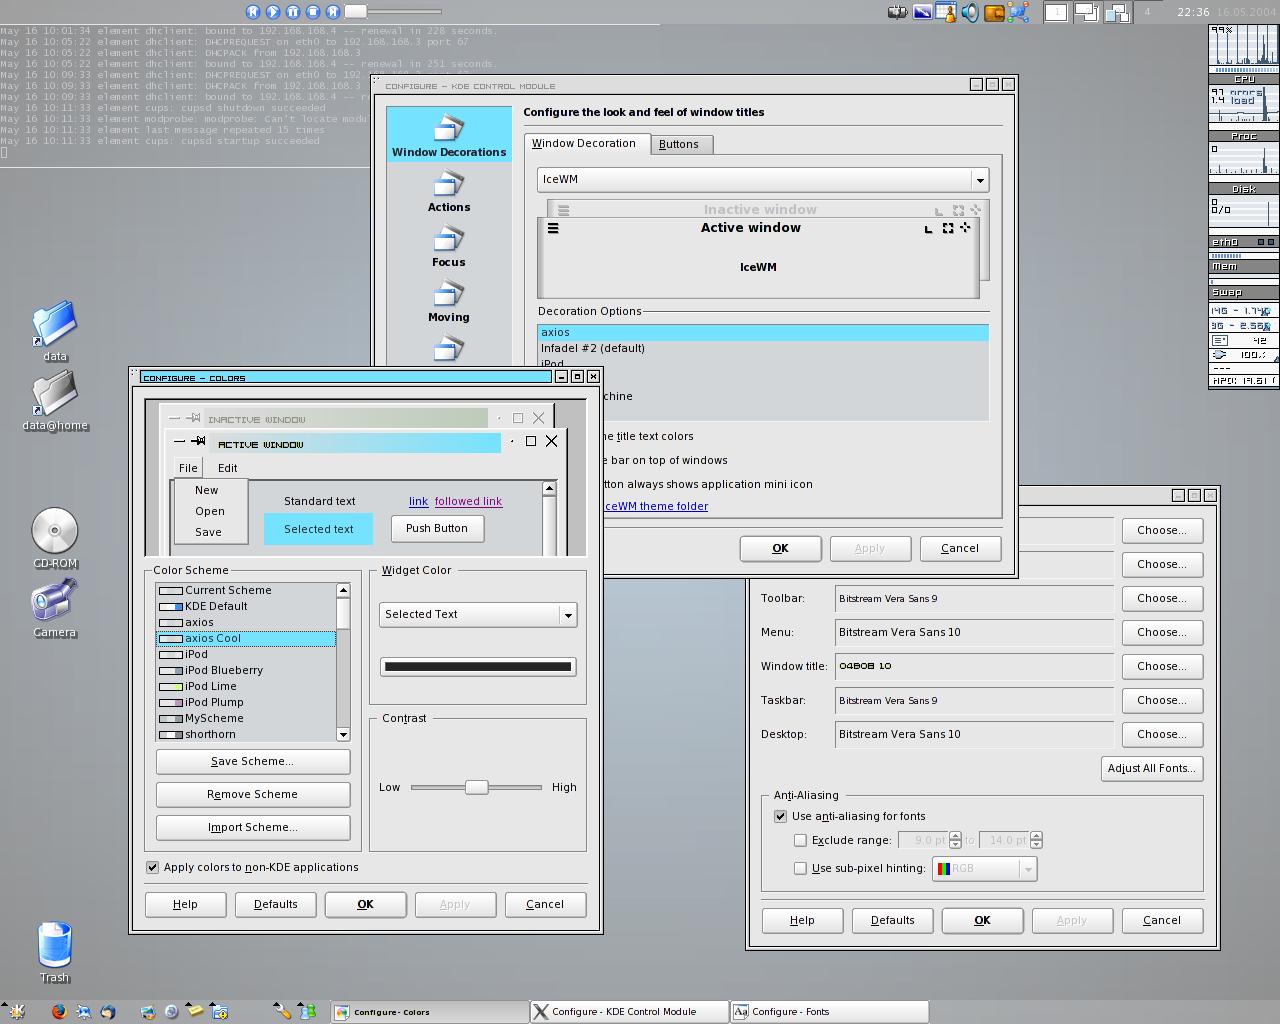Select iPod Blueberry color scheme
Image resolution: width=1280 pixels, height=1024 pixels.
tap(246, 670)
